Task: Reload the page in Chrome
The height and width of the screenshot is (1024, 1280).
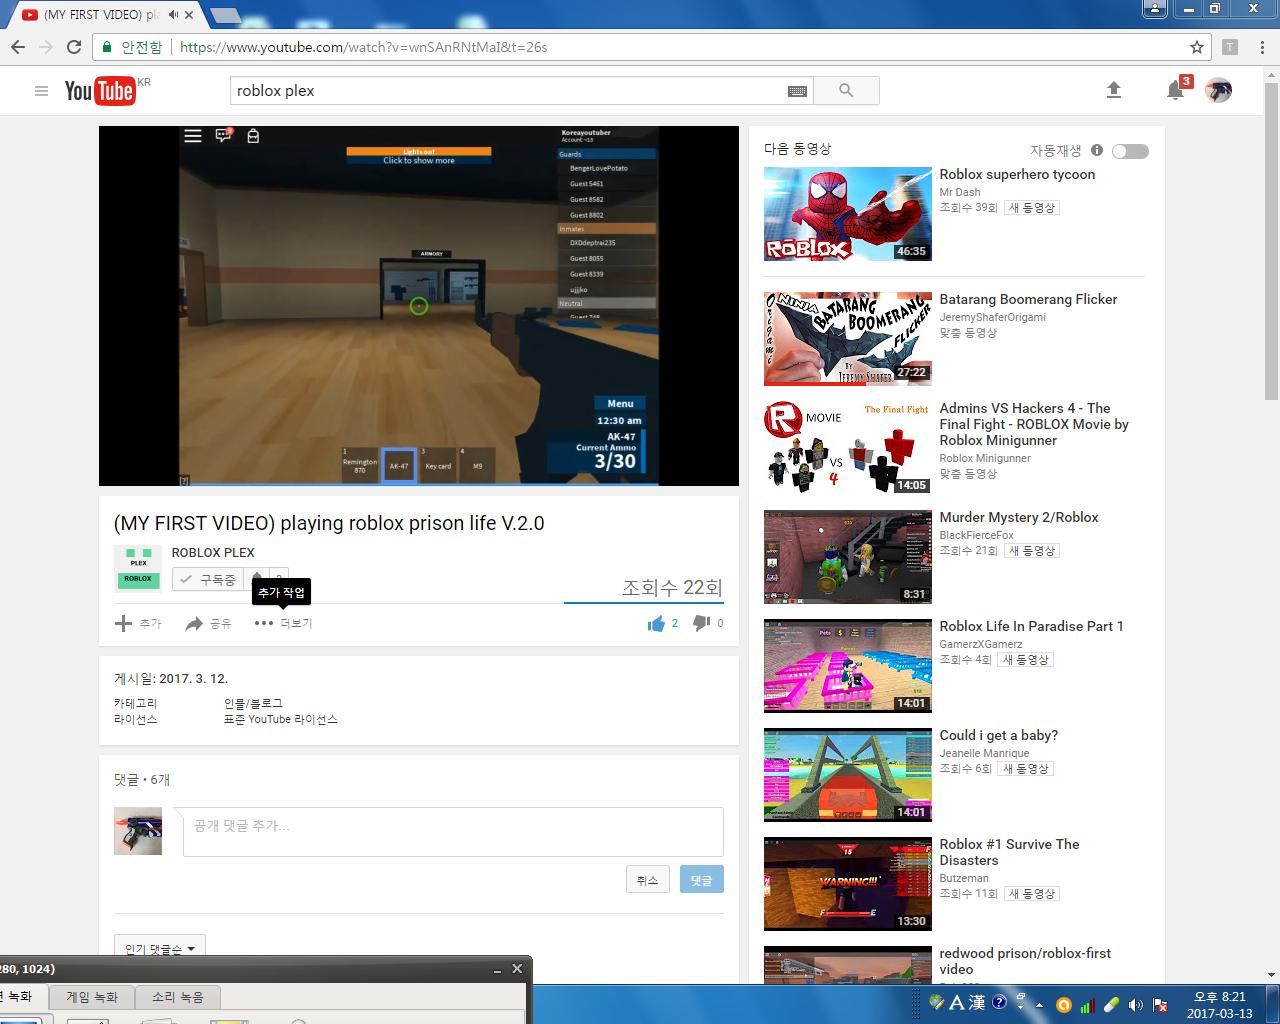Action: [x=74, y=47]
